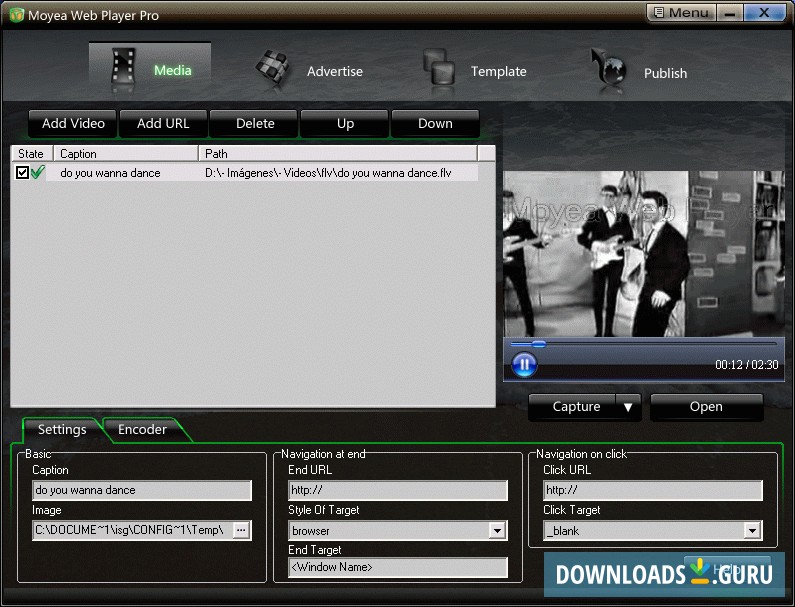The image size is (795, 607).
Task: Open the Menu in title bar
Action: 679,13
